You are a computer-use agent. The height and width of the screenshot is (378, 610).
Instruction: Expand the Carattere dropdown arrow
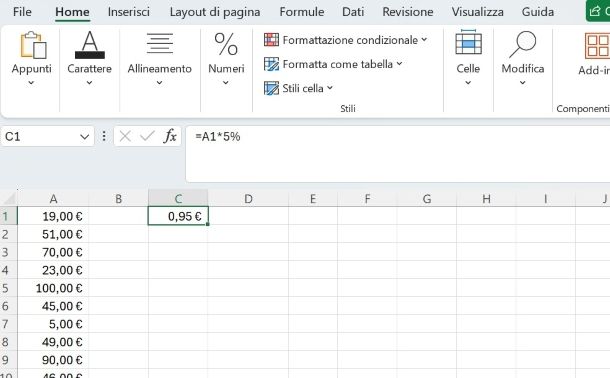point(89,82)
